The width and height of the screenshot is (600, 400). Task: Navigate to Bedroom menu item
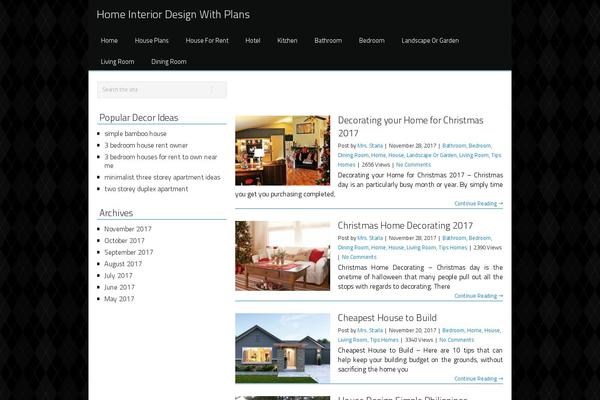372,41
